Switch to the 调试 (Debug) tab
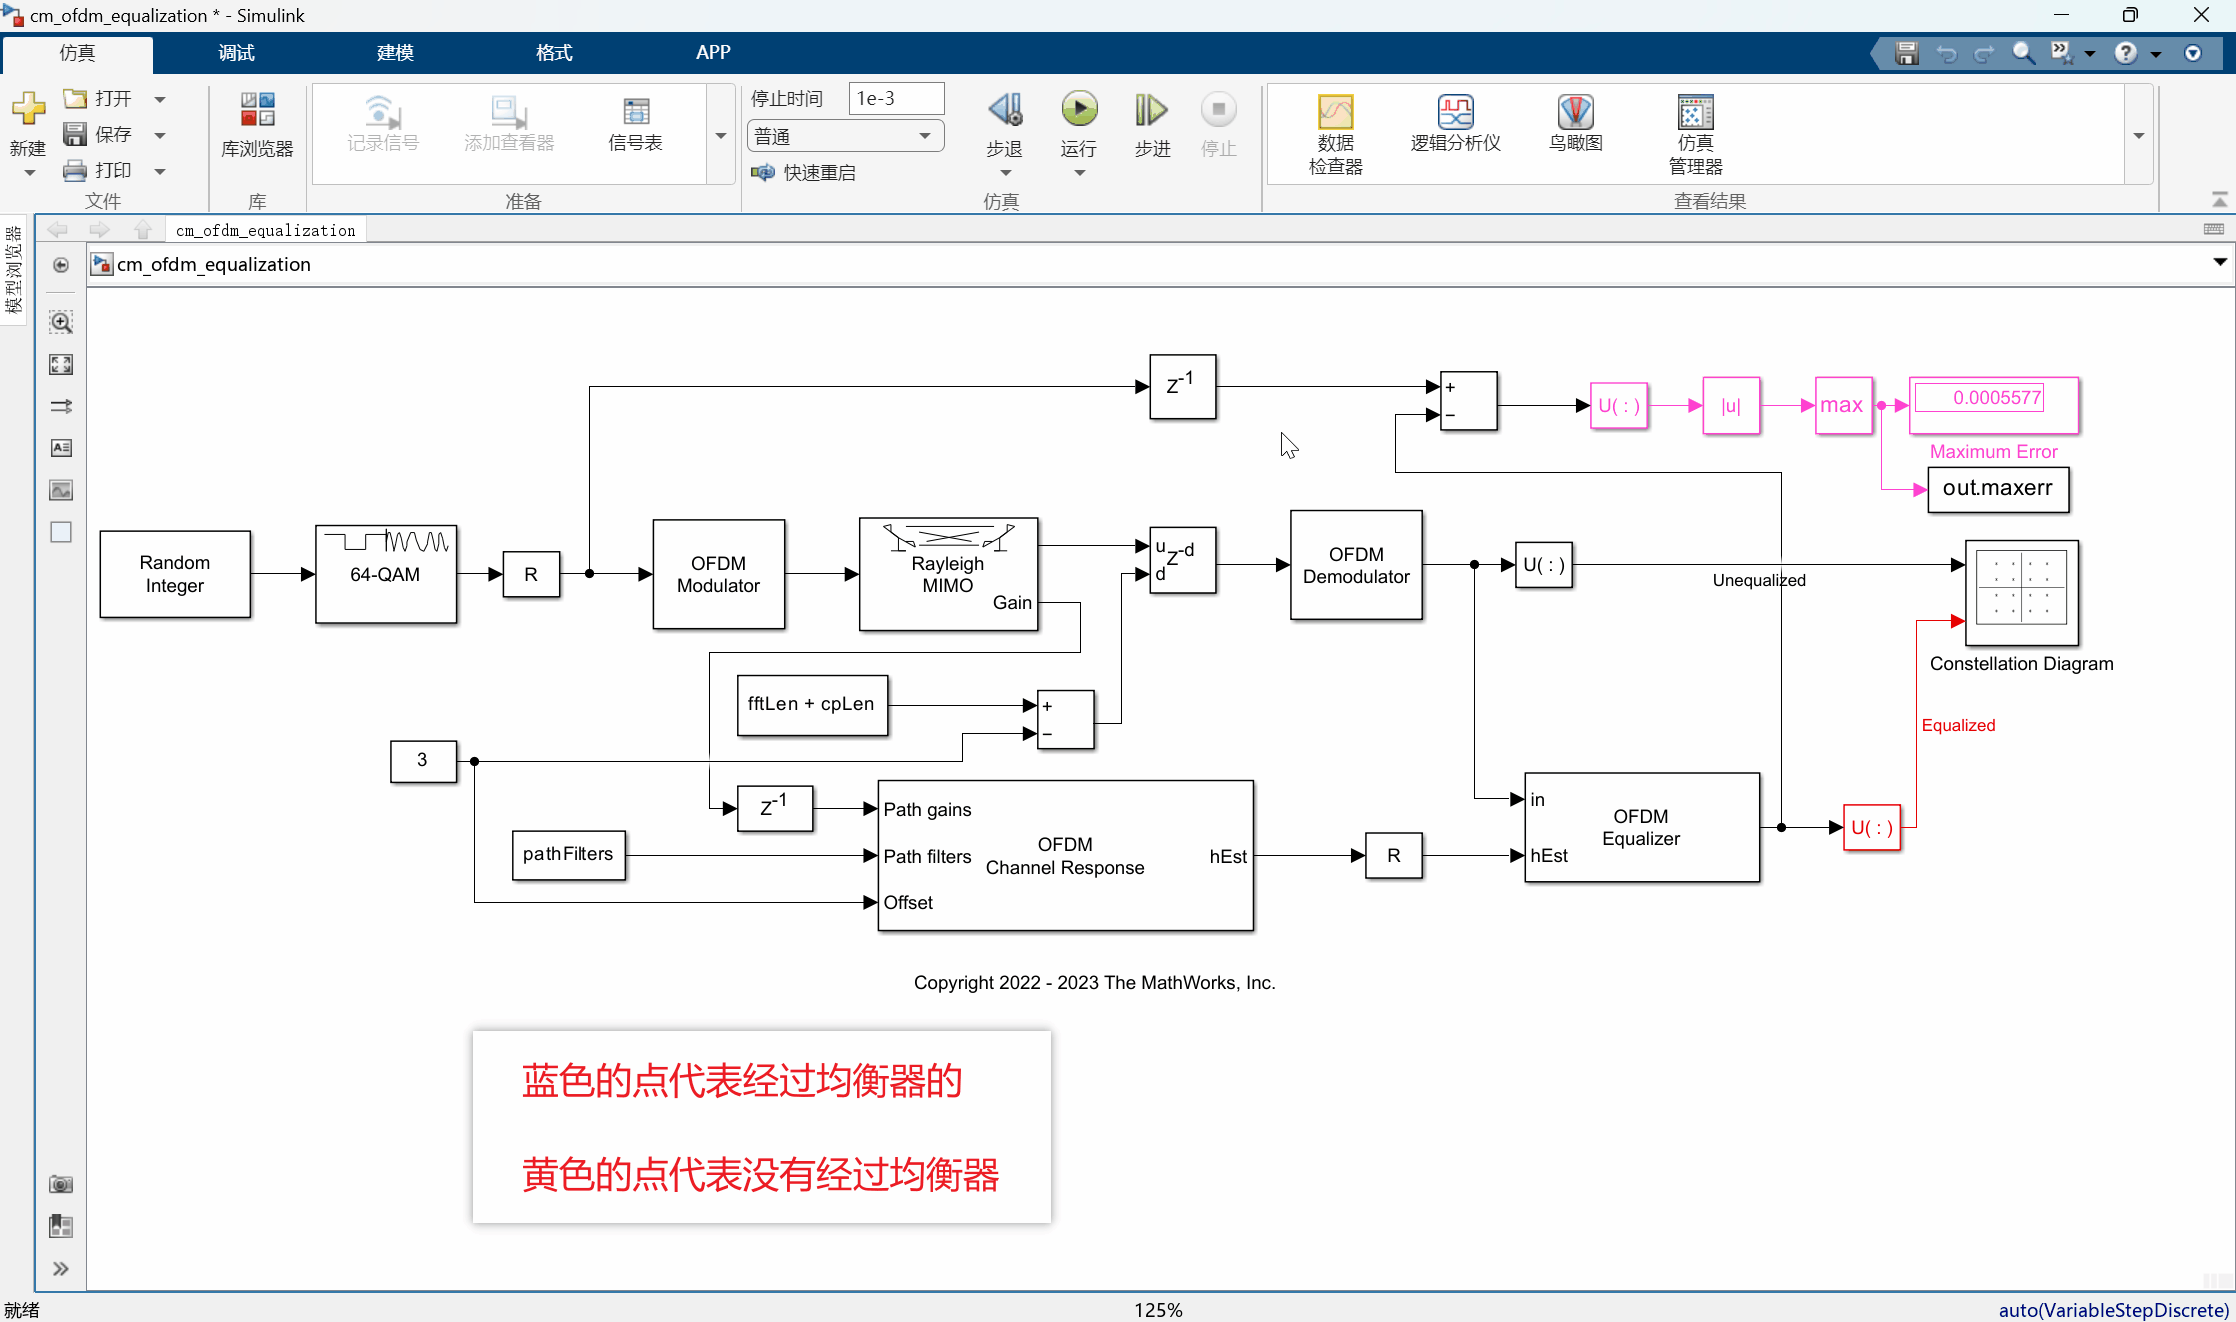 (x=236, y=53)
